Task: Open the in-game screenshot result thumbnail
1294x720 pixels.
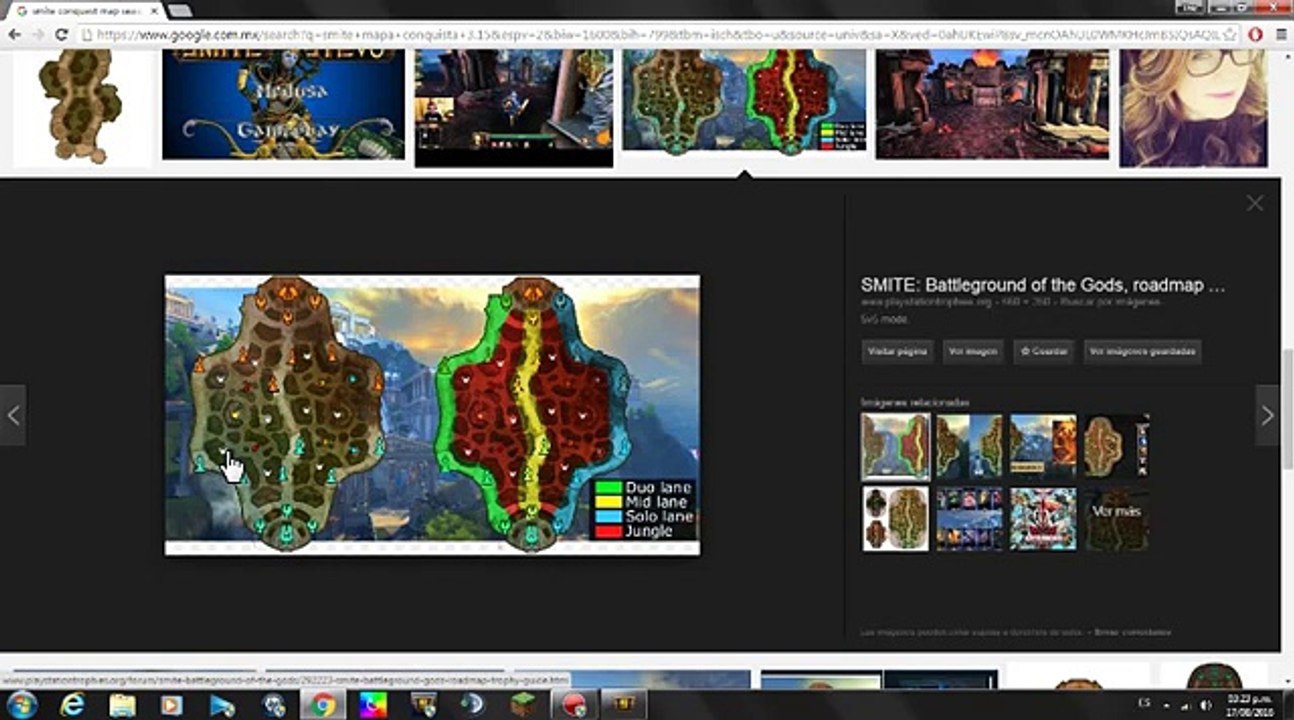Action: pyautogui.click(x=514, y=107)
